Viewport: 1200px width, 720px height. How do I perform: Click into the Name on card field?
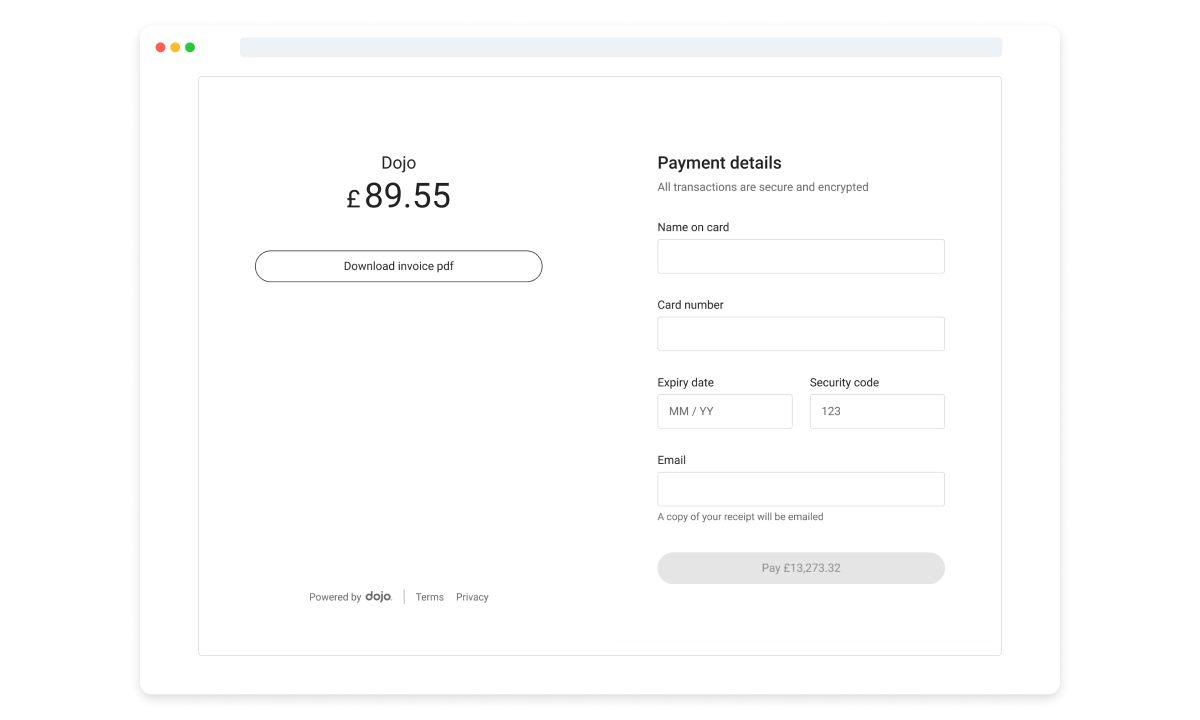[801, 256]
